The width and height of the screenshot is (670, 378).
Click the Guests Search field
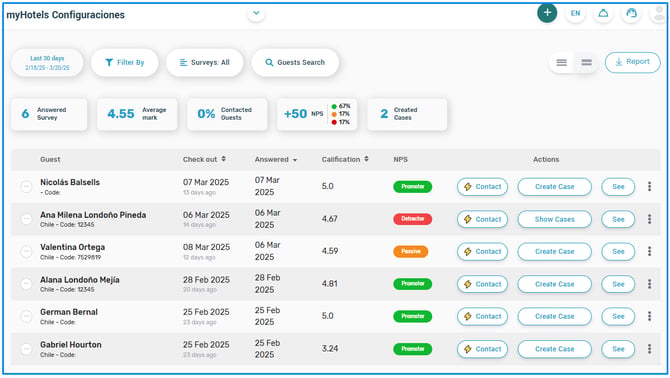(x=295, y=63)
